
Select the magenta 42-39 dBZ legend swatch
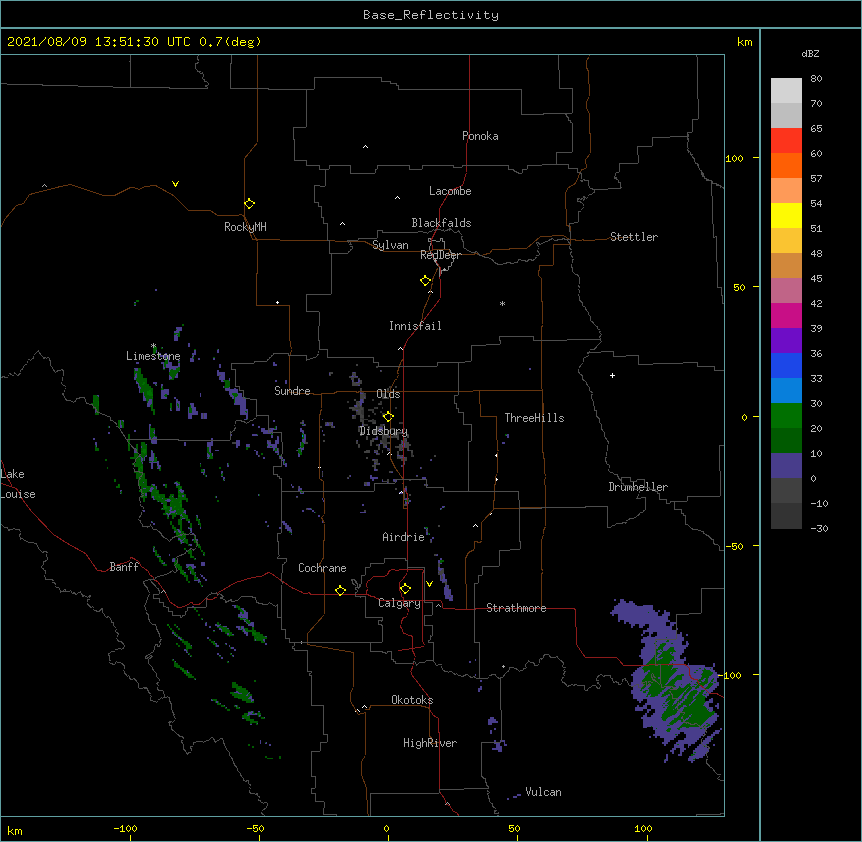(786, 315)
